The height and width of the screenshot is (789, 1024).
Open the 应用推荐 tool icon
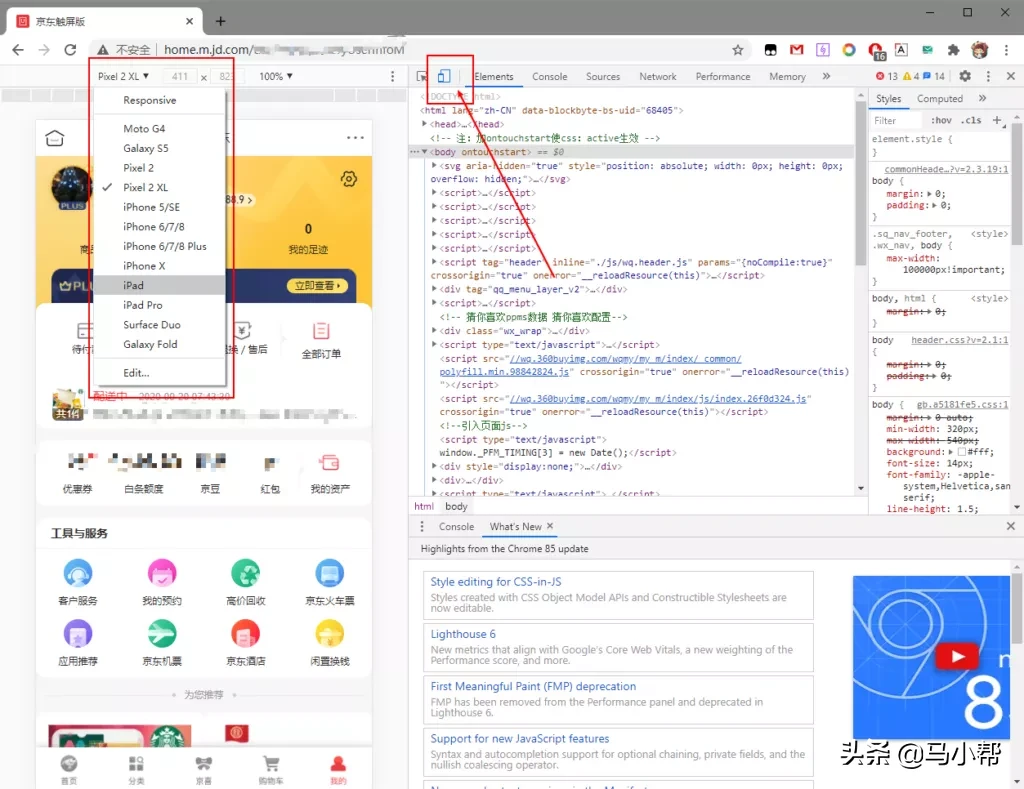(78, 634)
